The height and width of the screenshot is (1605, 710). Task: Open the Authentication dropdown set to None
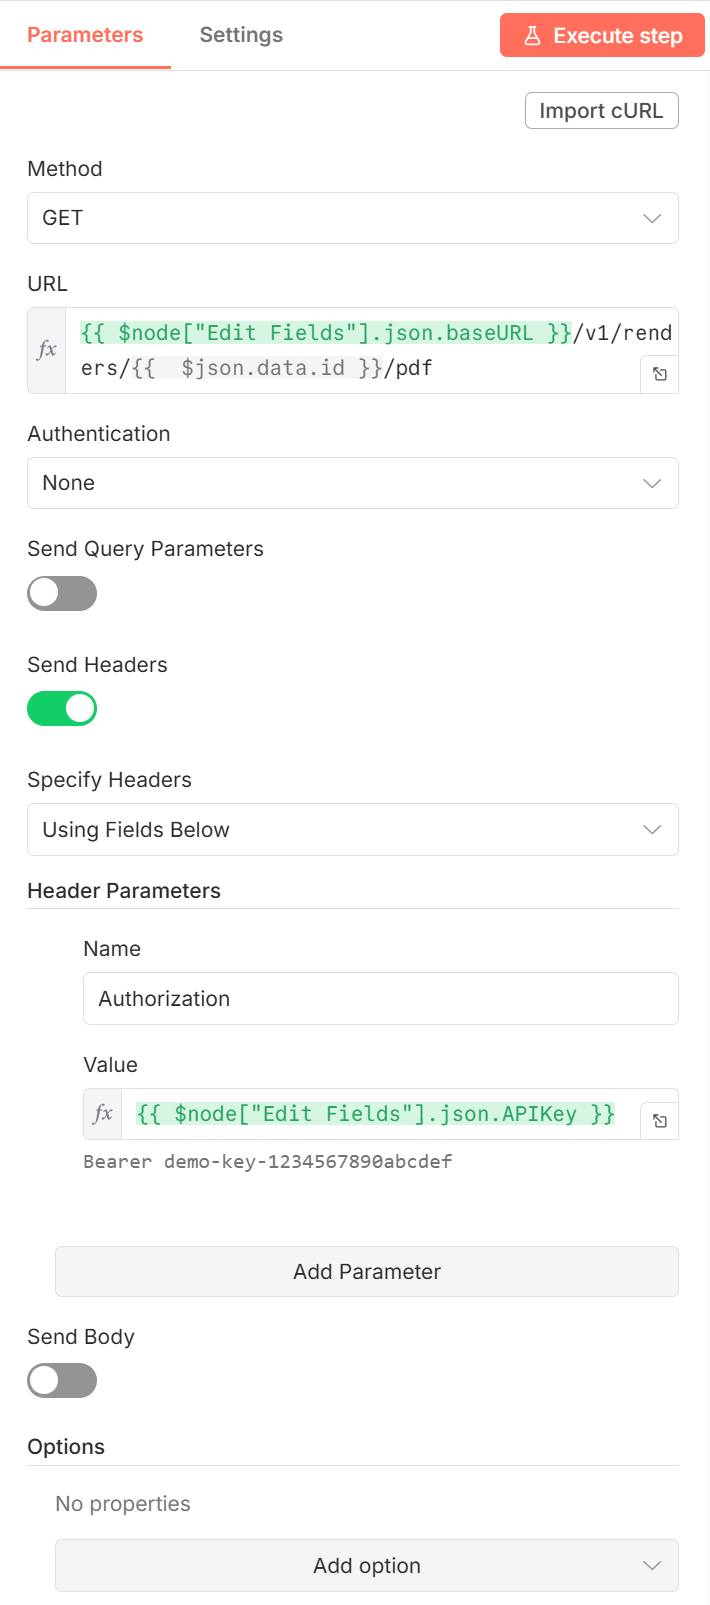[x=352, y=482]
